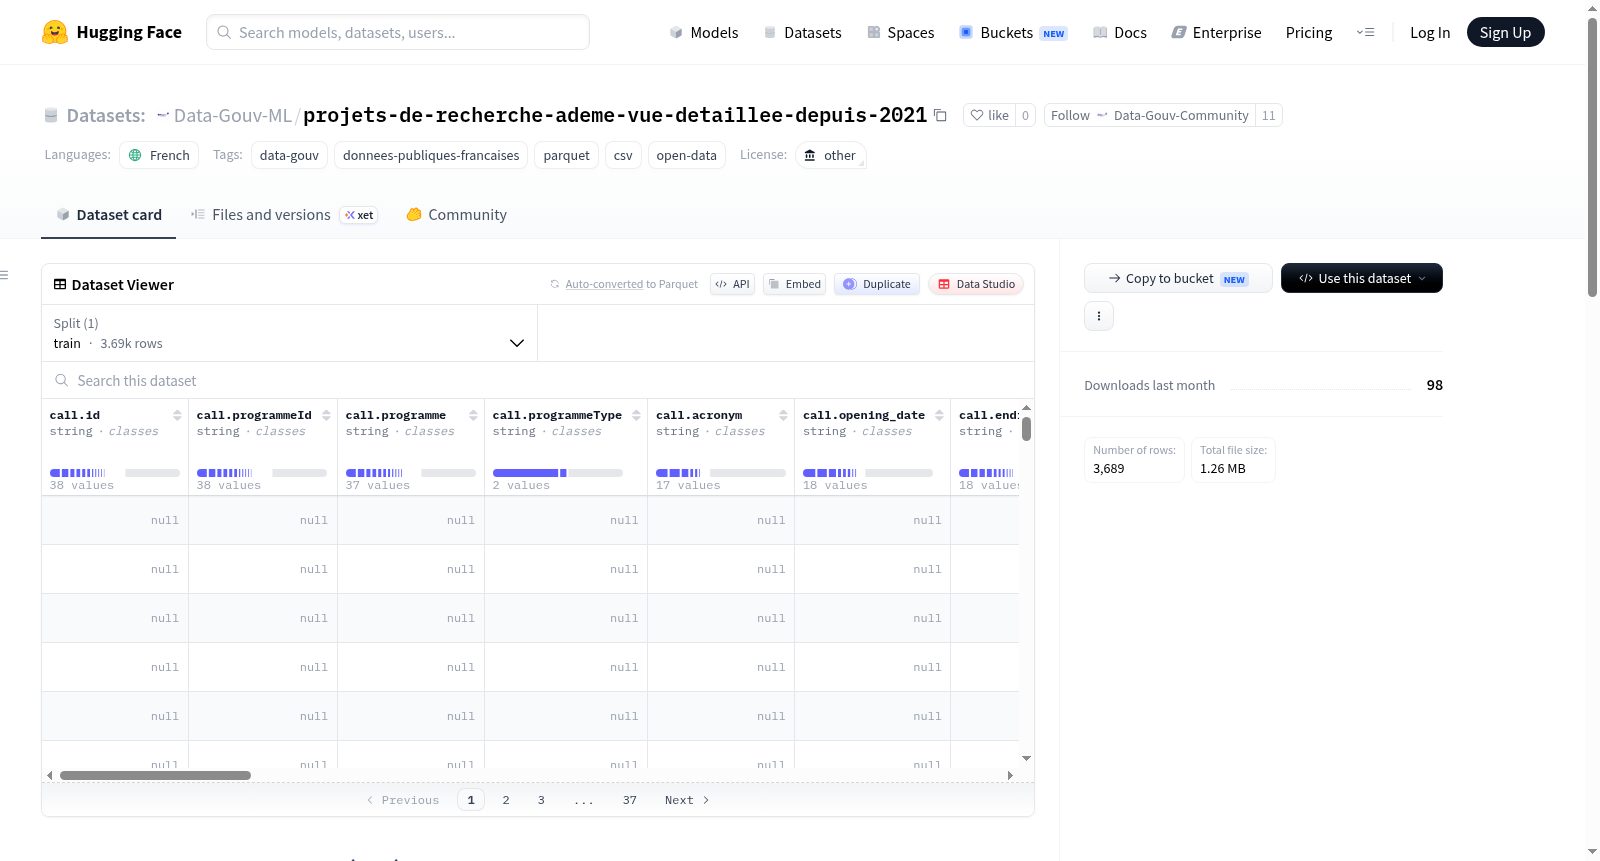Go to page 3 of results

(541, 800)
